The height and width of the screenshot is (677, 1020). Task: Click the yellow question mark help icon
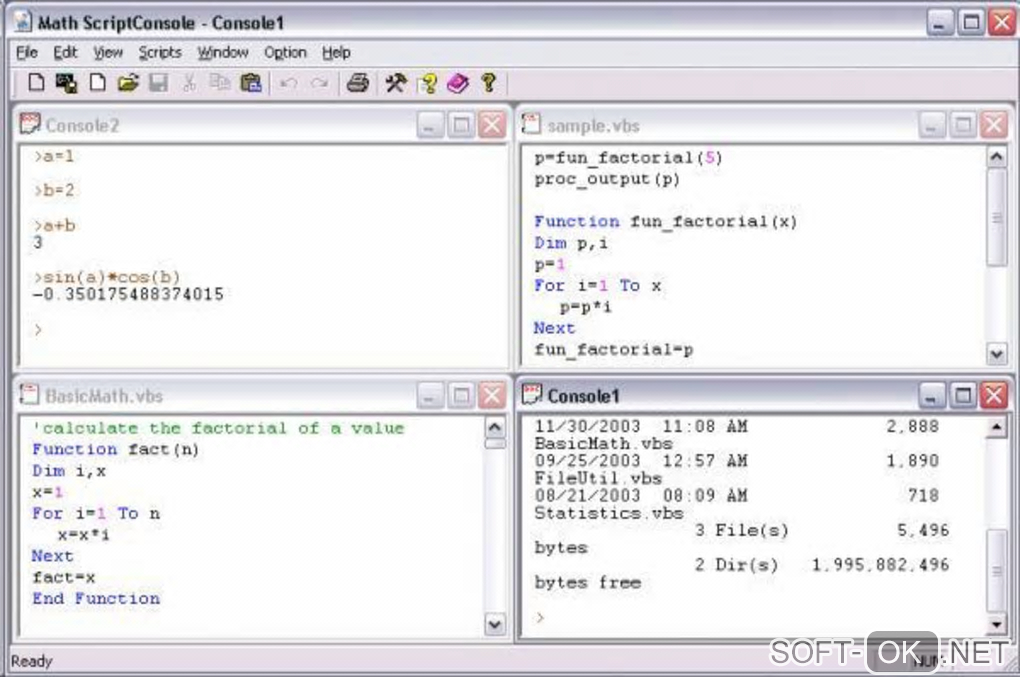489,83
